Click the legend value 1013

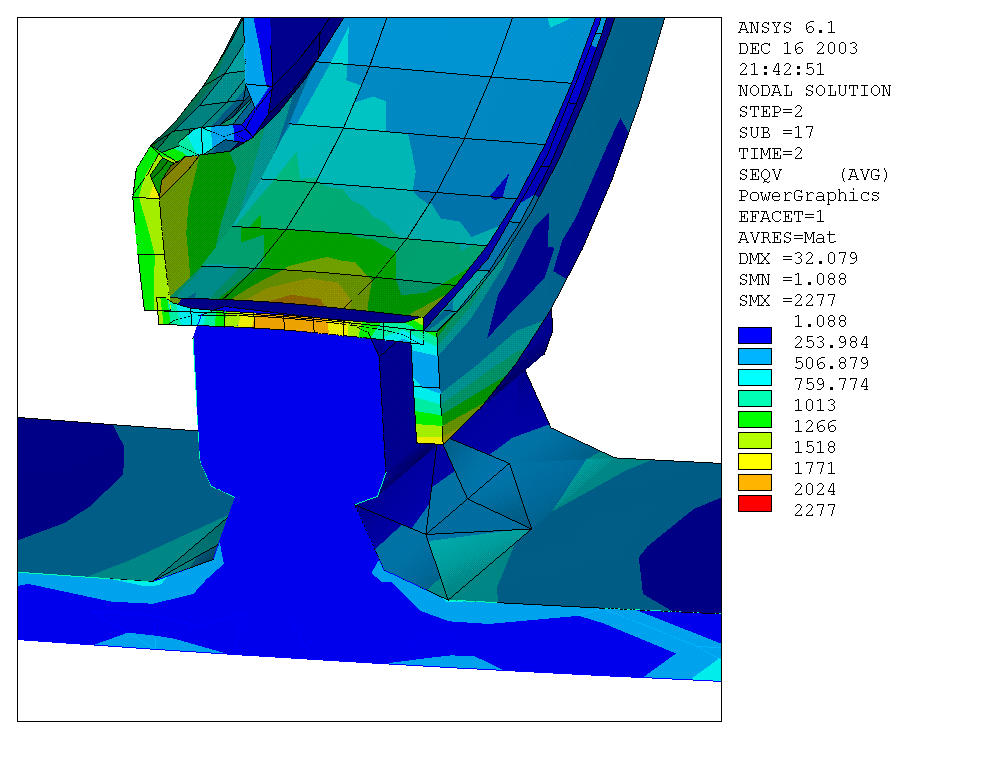pos(815,405)
